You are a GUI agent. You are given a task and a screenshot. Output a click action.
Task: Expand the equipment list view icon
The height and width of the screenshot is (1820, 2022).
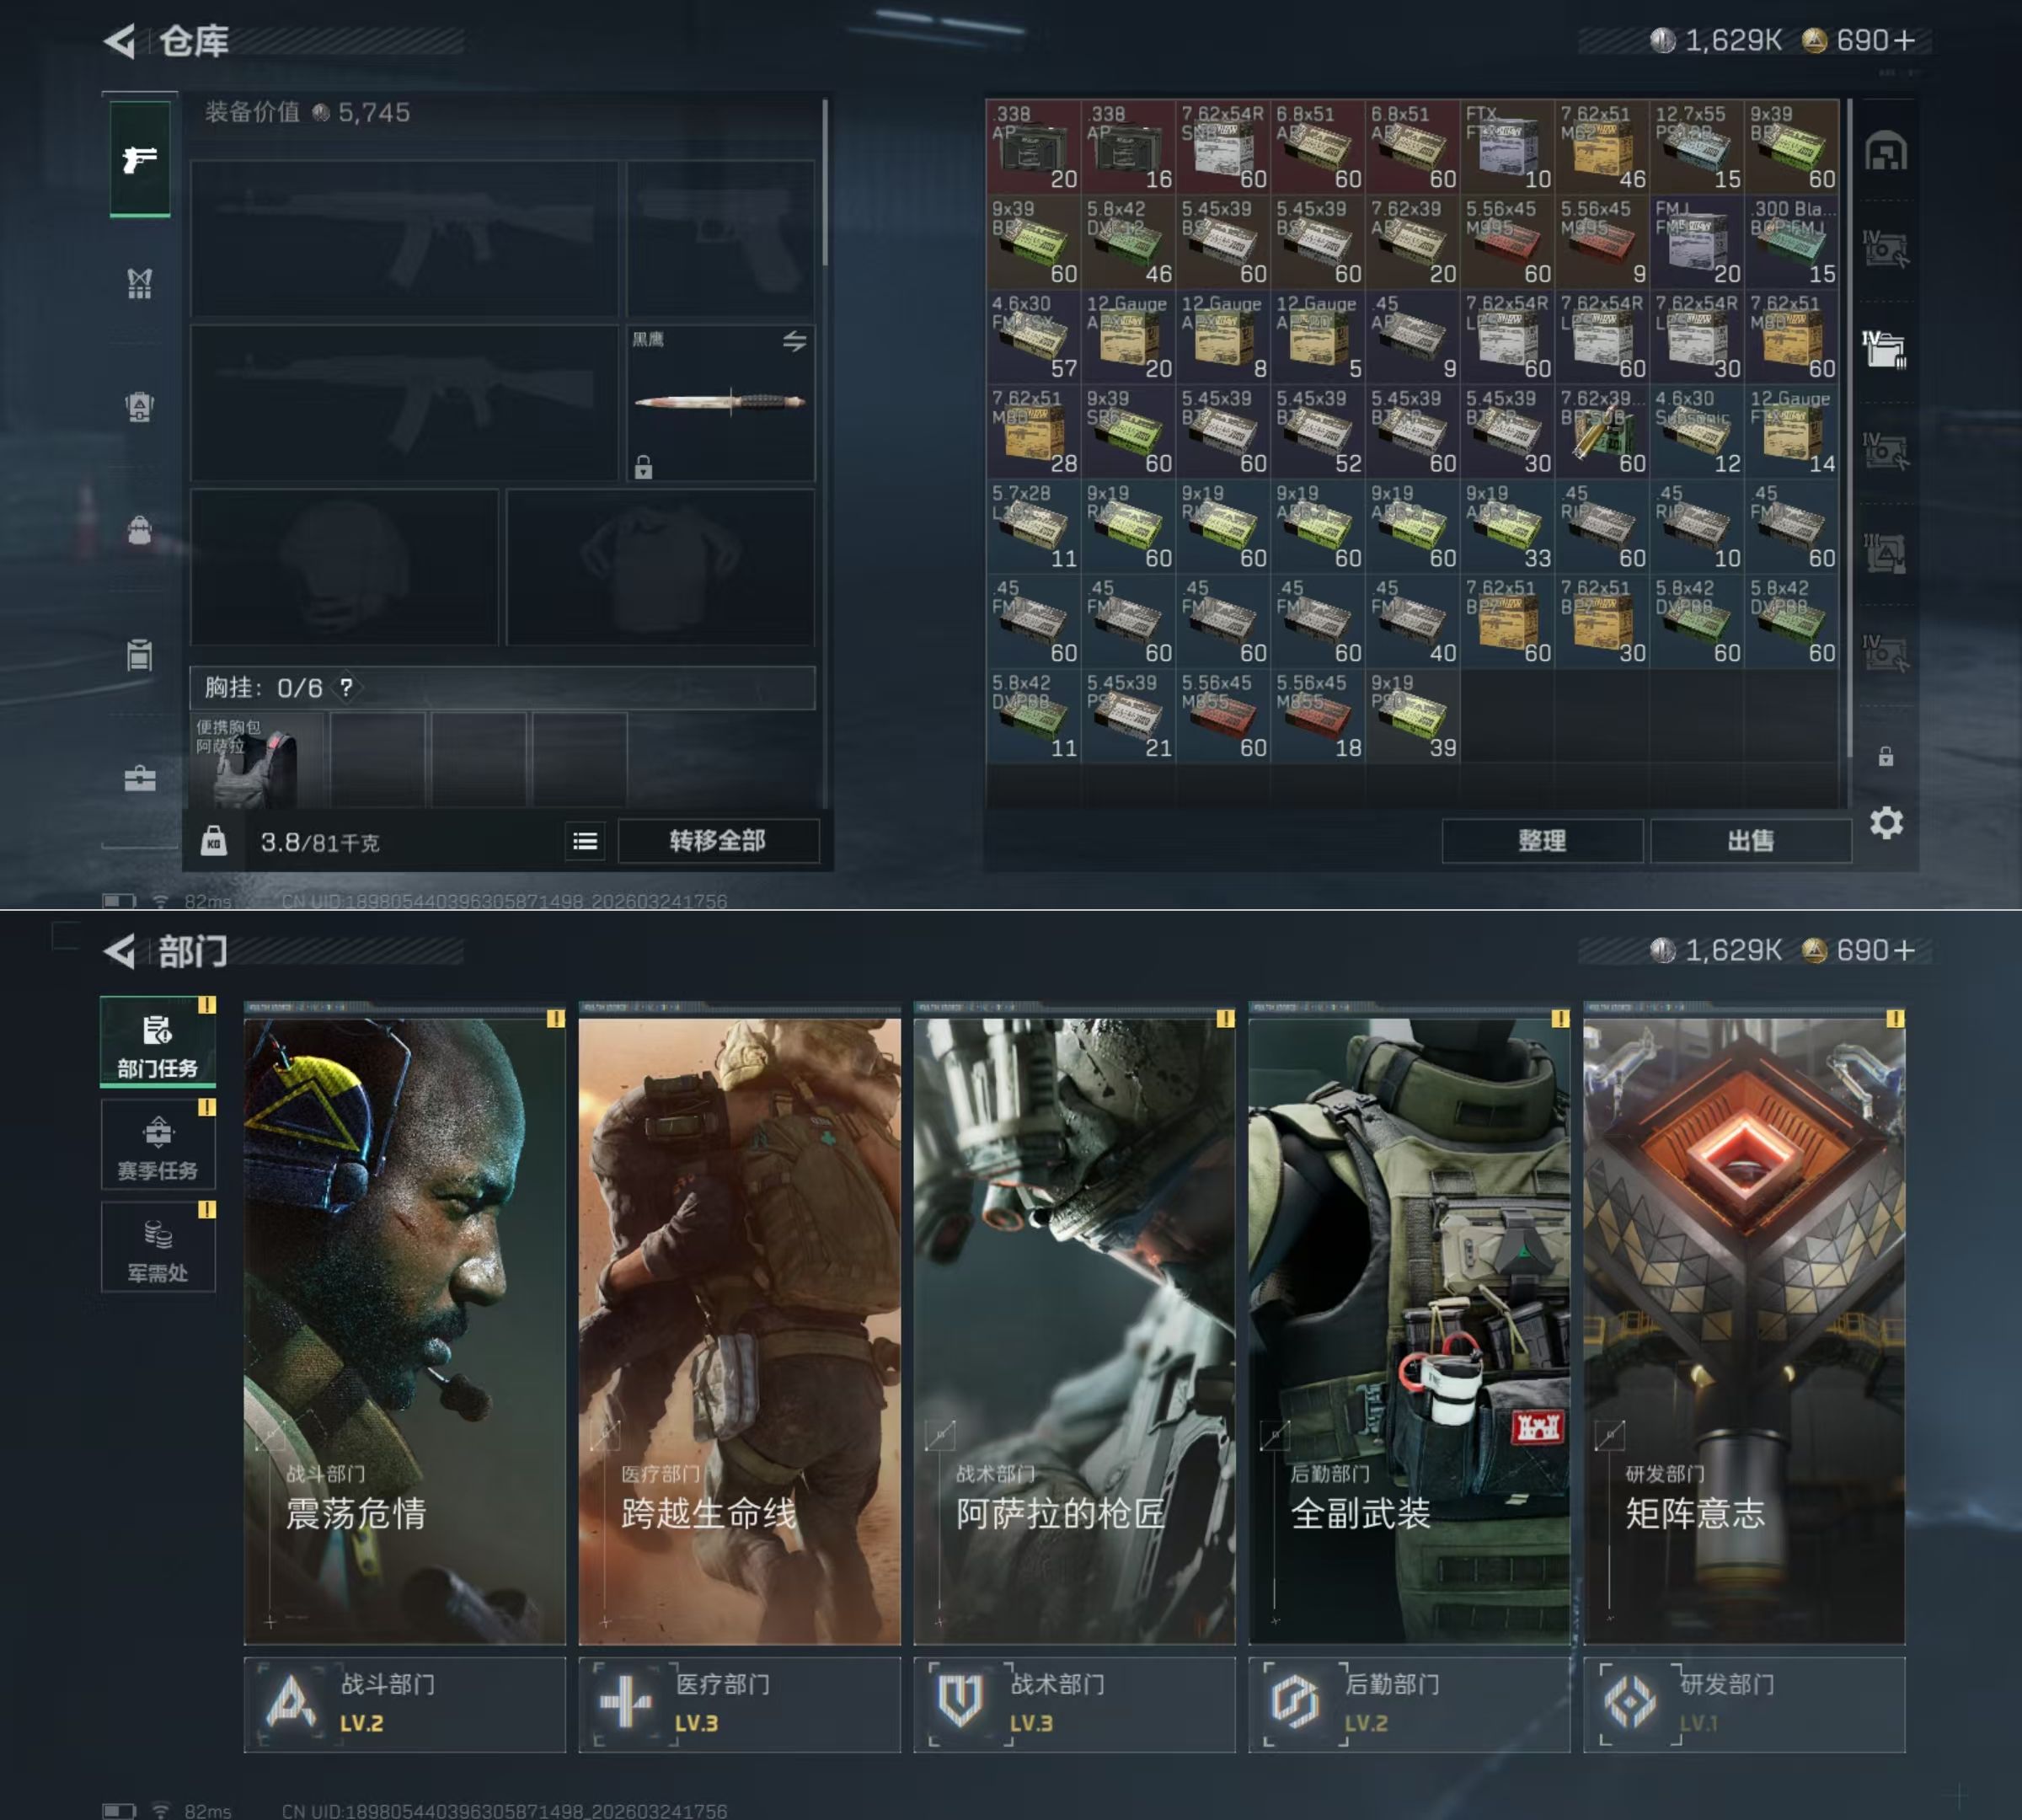585,842
